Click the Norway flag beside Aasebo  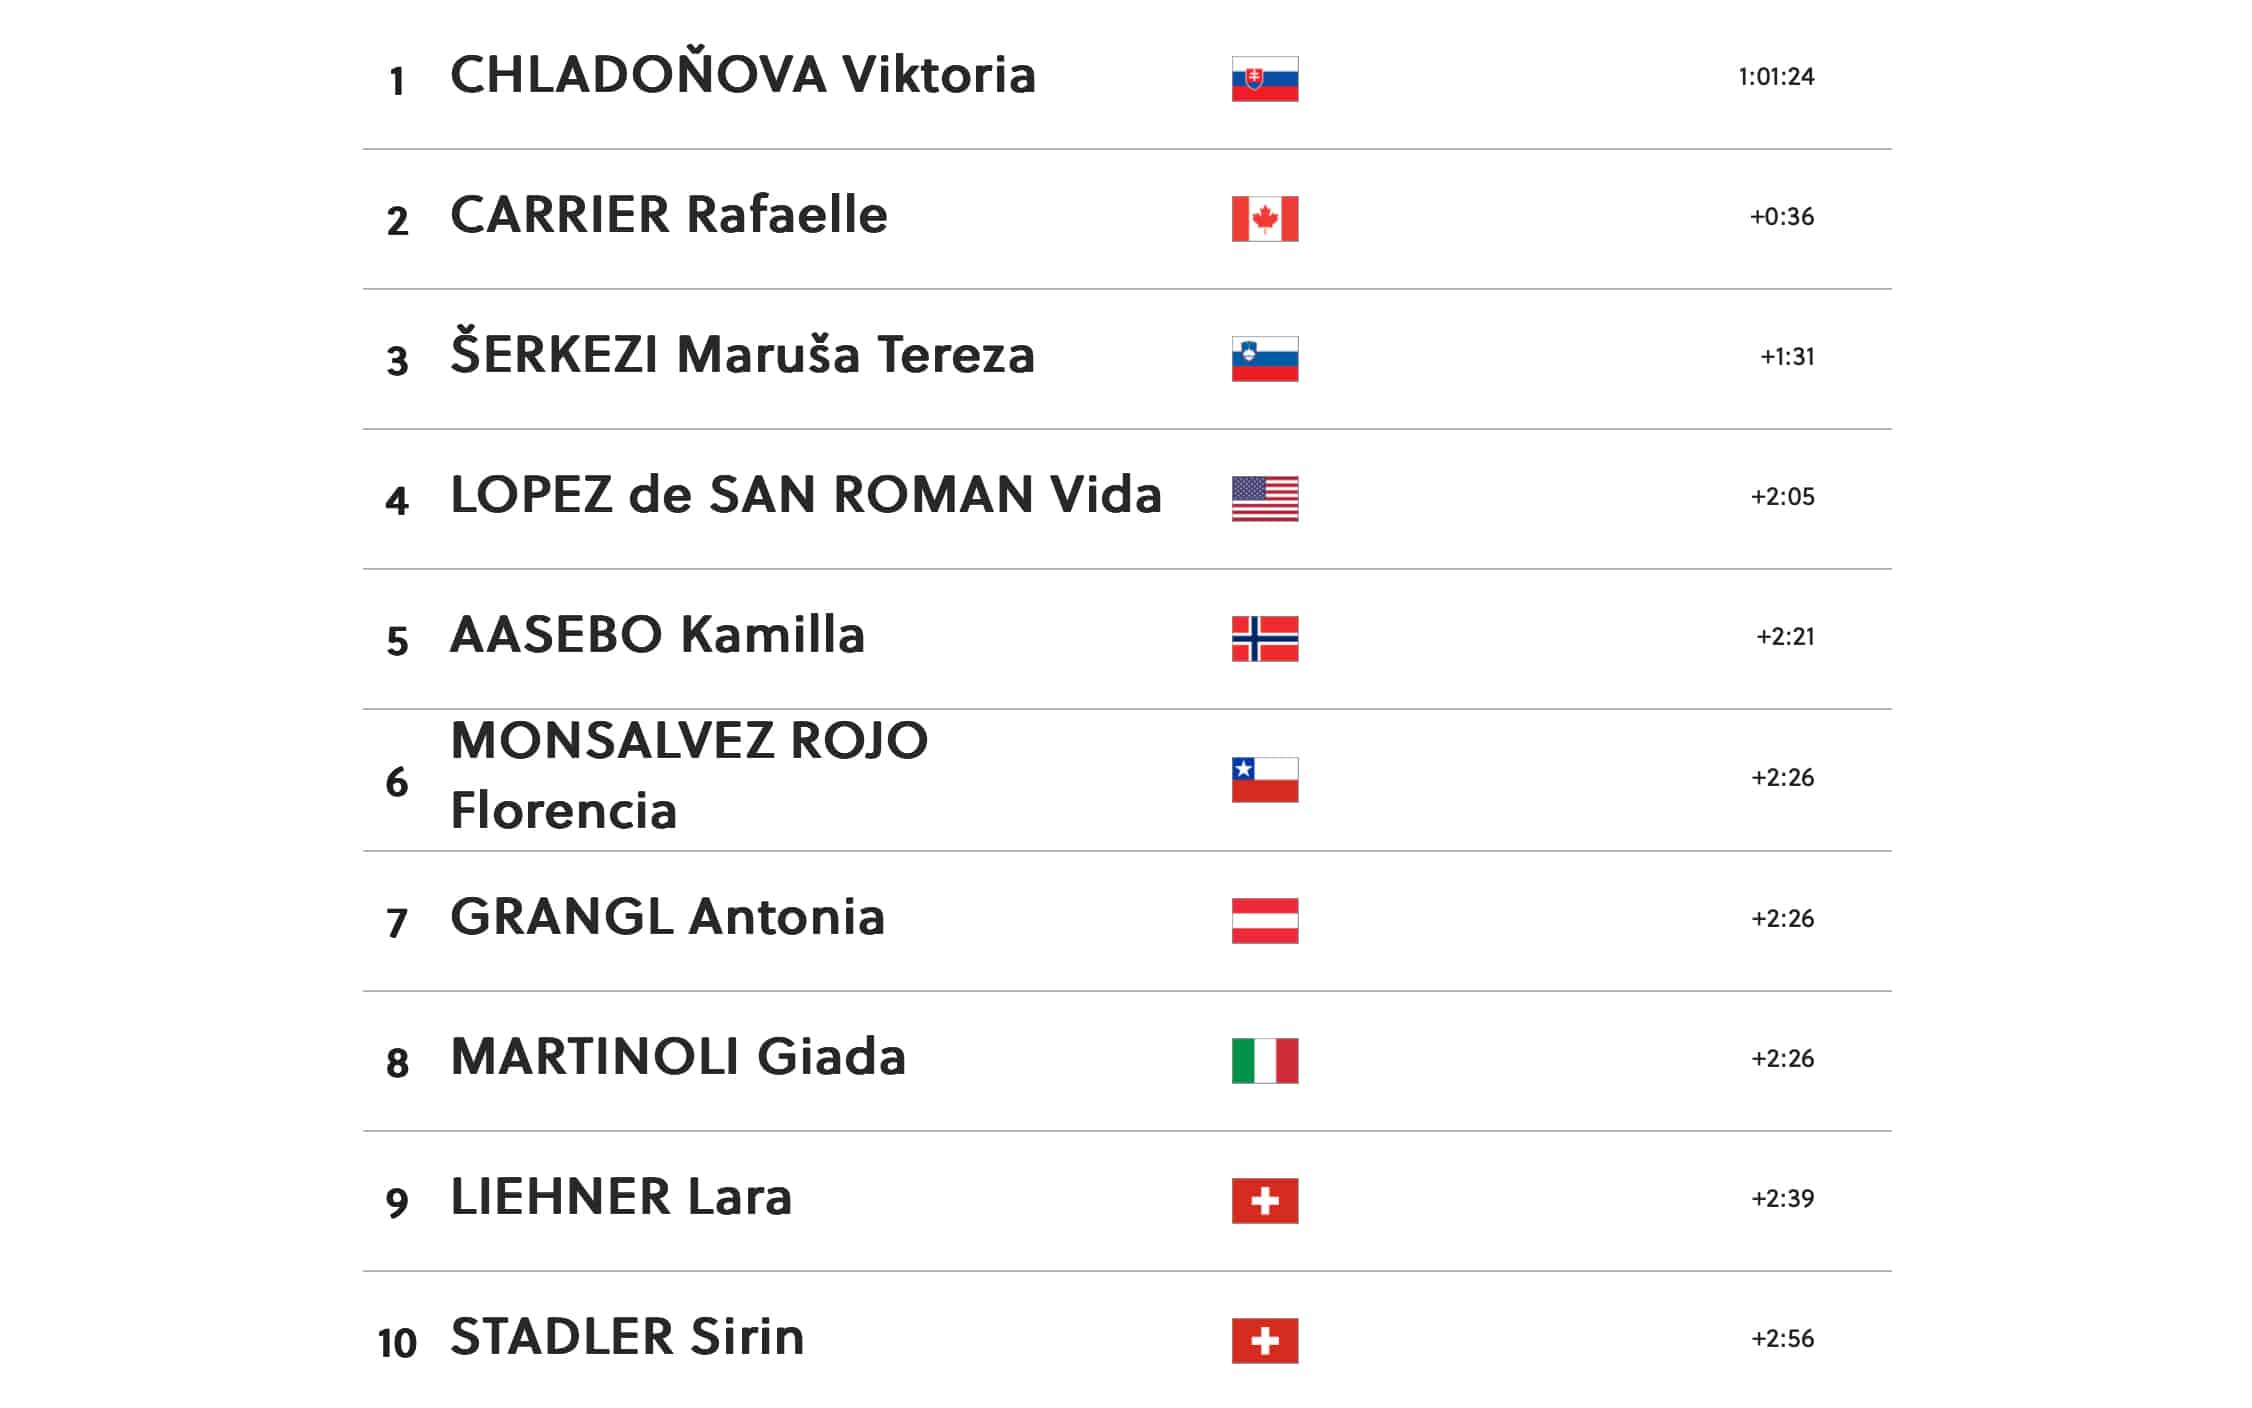(x=1264, y=639)
